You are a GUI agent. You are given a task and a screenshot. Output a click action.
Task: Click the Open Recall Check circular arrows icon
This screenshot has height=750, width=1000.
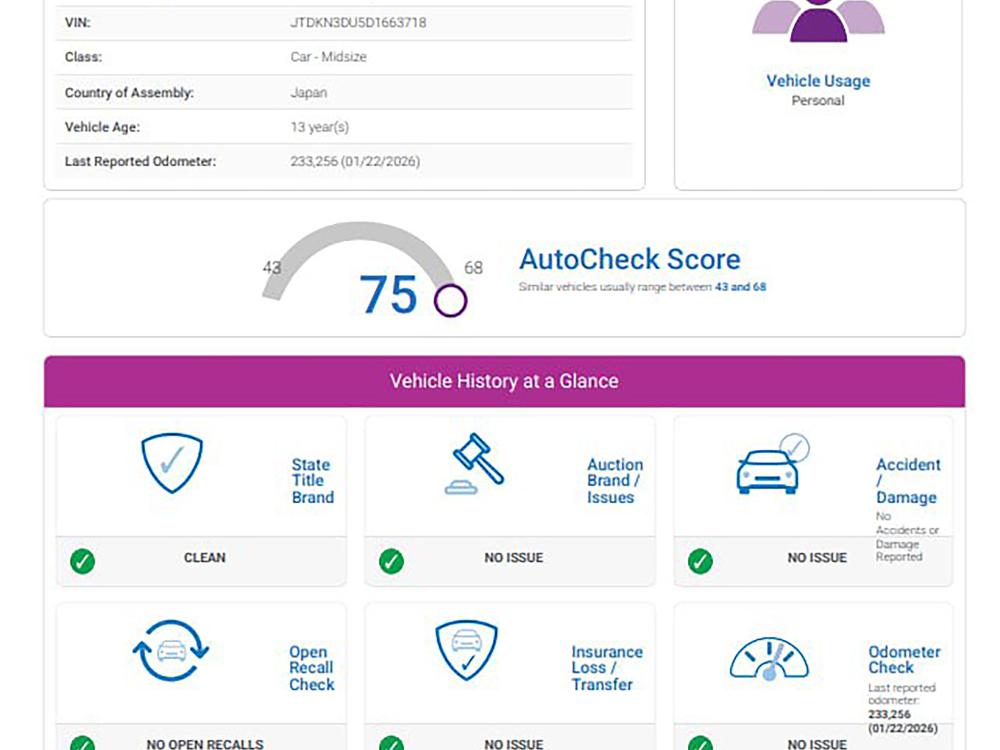coord(171,651)
